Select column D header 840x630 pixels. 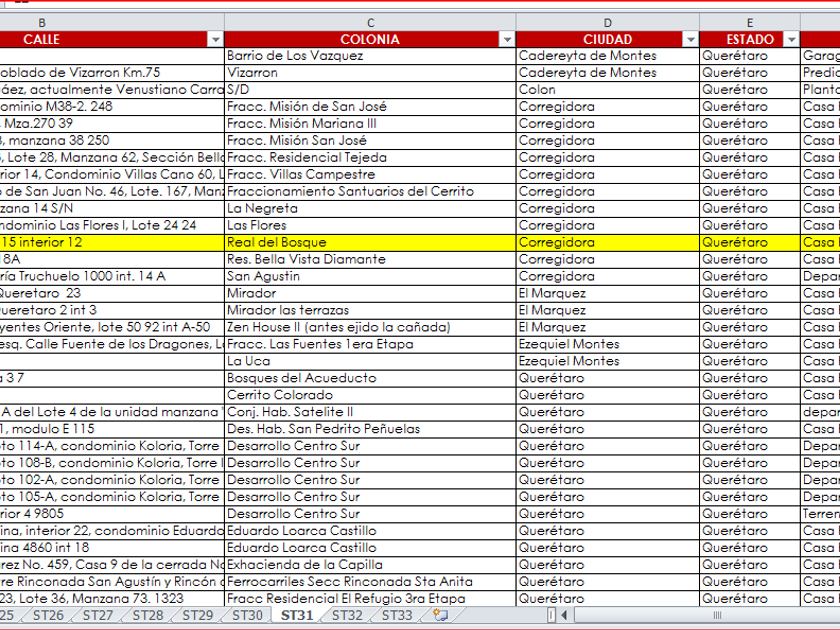click(x=608, y=22)
